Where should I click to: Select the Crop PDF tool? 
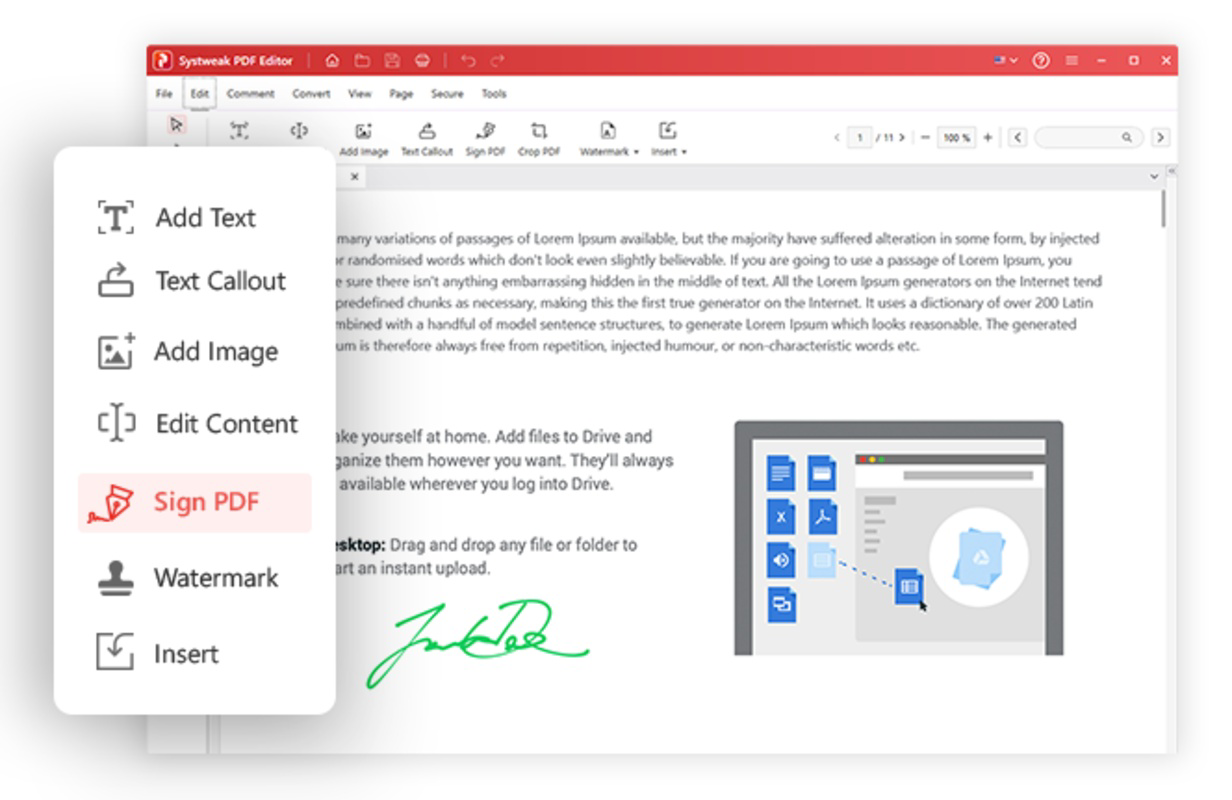pyautogui.click(x=539, y=139)
